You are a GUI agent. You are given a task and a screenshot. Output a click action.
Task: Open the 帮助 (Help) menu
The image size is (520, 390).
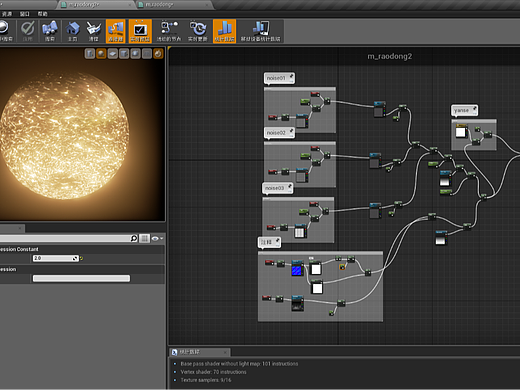pyautogui.click(x=42, y=14)
